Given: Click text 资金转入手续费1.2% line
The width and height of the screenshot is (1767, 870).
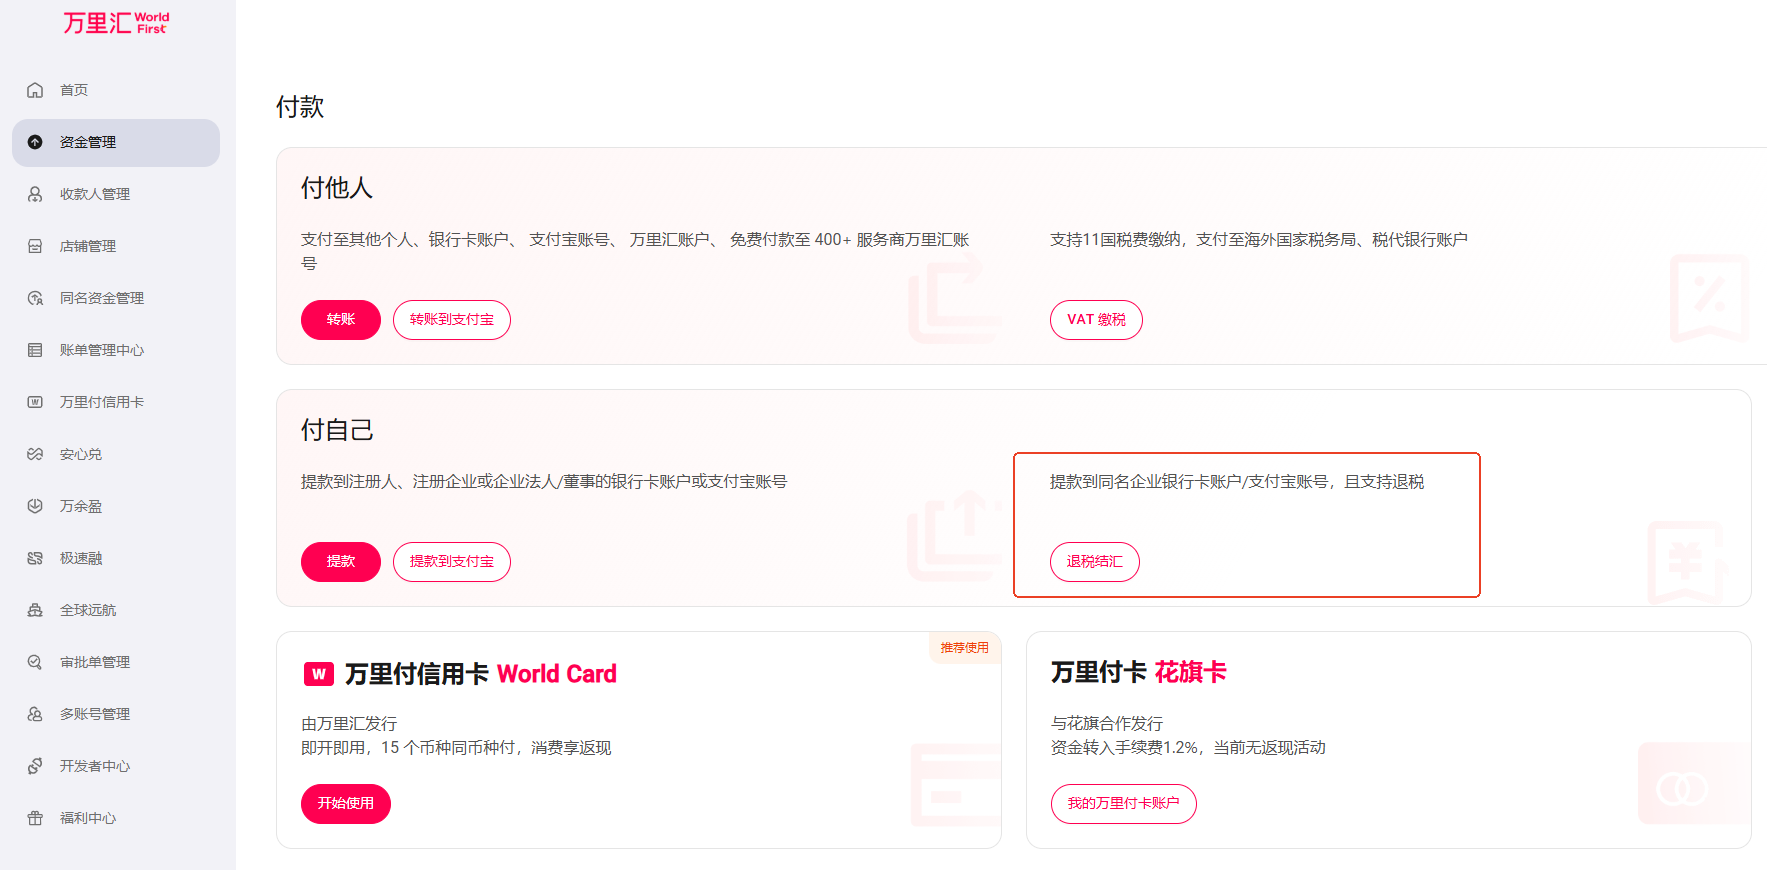Looking at the screenshot, I should coord(1188,748).
